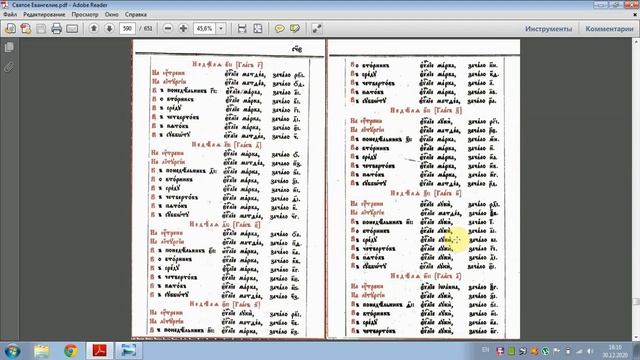640x360 pixels.
Task: Open the Окно menu
Action: click(111, 14)
